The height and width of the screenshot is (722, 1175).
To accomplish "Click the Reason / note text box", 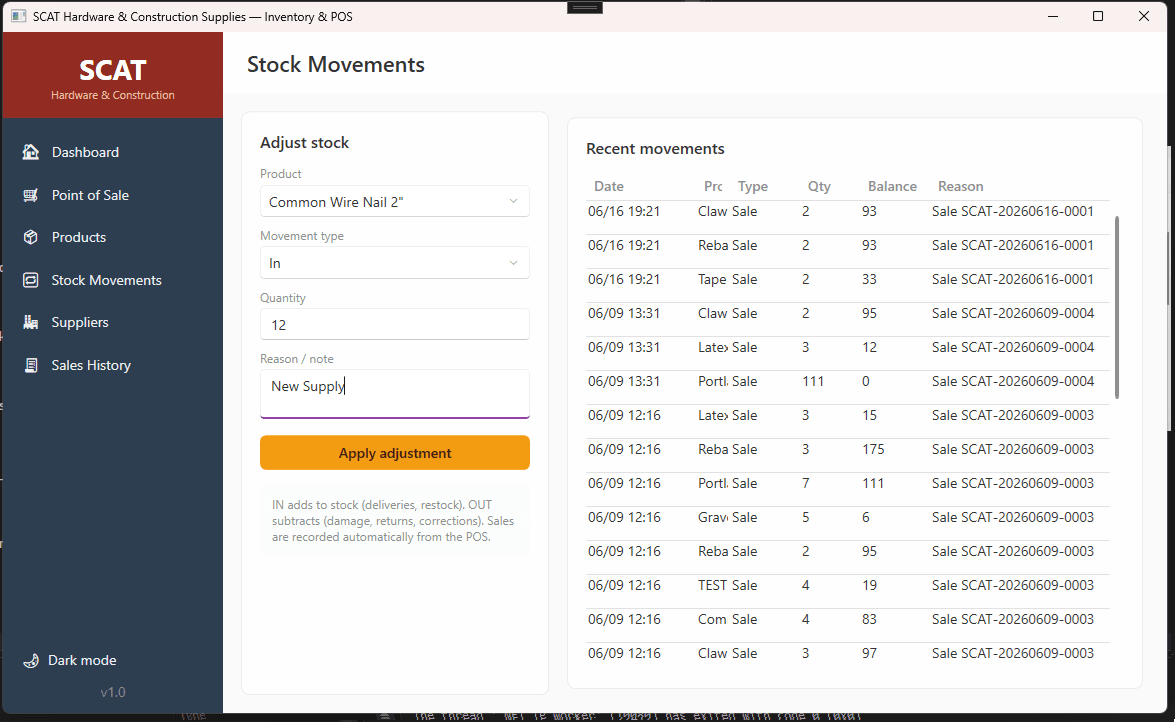I will (395, 394).
